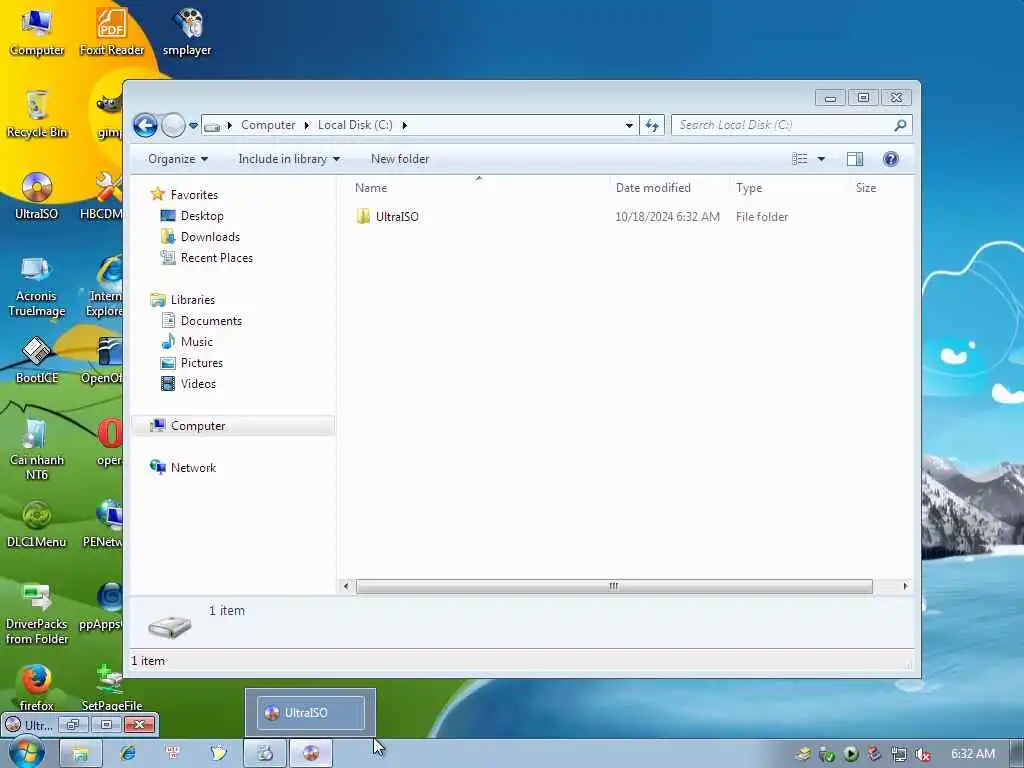Restore the minimized Ultr... window
Image resolution: width=1024 pixels, height=768 pixels.
click(x=72, y=724)
